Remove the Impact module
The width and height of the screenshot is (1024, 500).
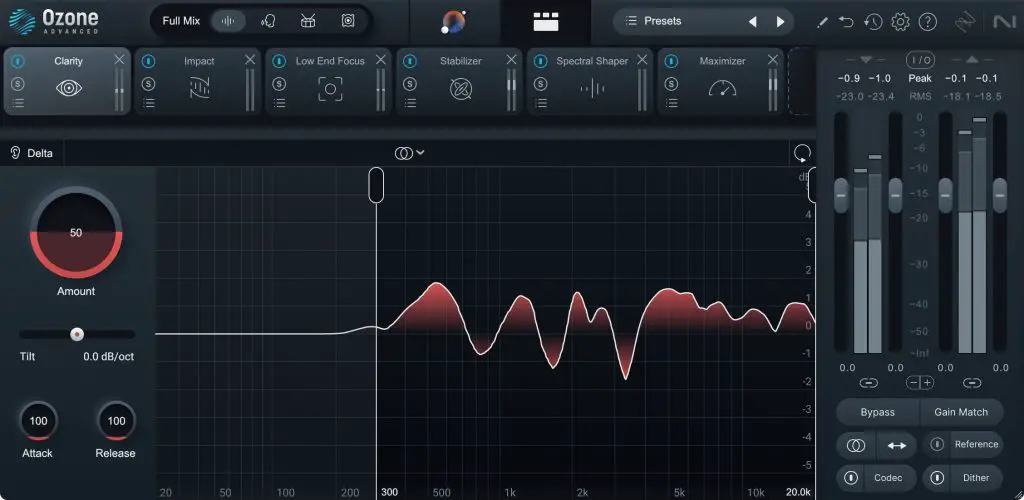coord(250,60)
